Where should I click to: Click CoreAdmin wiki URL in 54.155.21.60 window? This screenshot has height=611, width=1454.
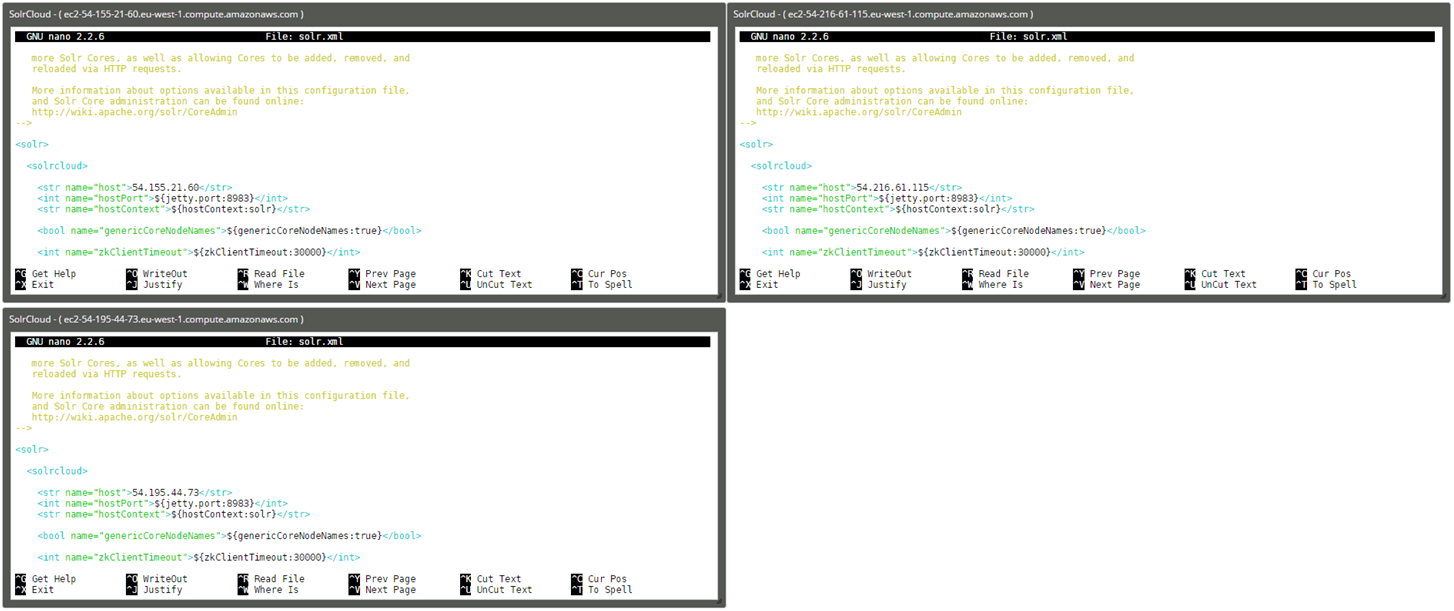(134, 112)
